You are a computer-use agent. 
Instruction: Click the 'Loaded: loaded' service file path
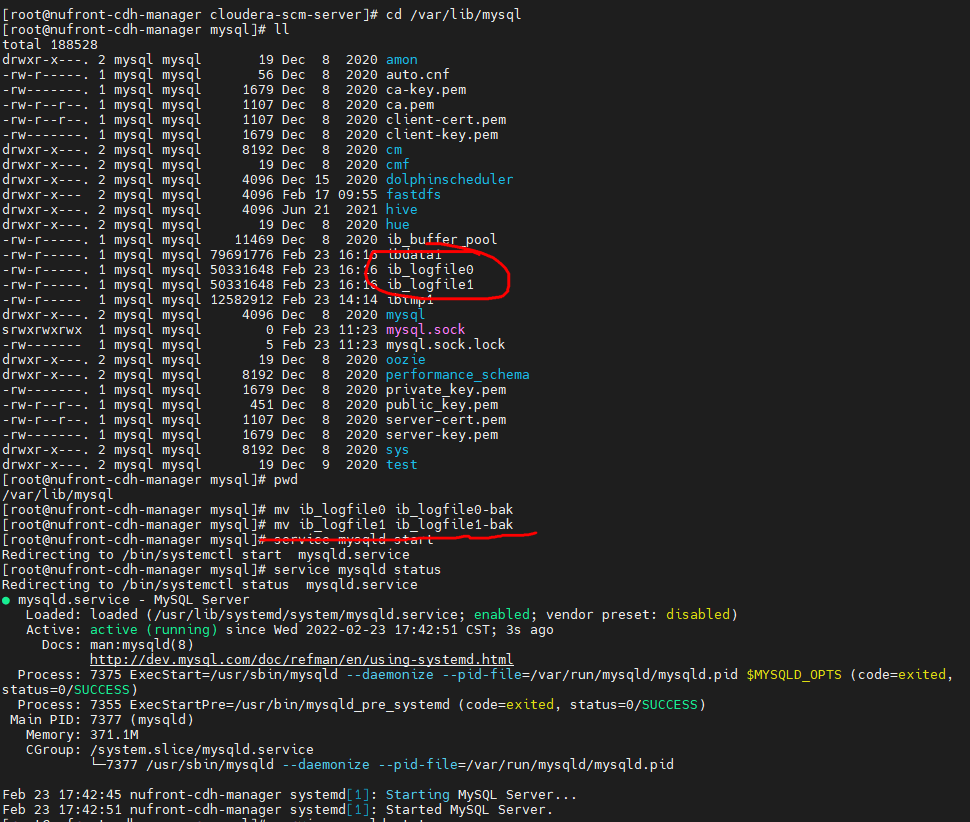[x=306, y=615]
